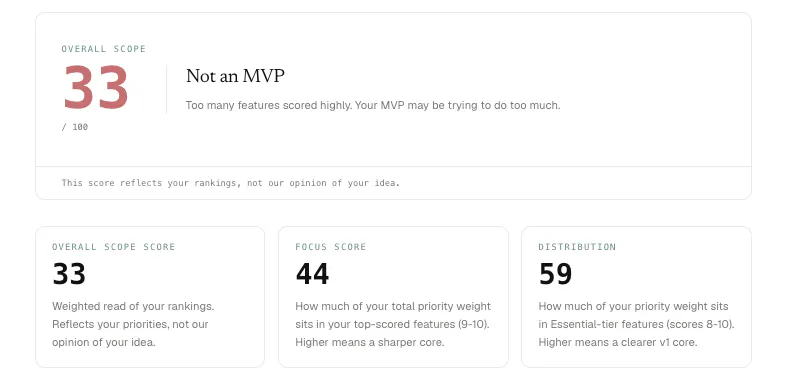
Task: Click 'Higher means a clearer v1 core' text
Action: 618,342
